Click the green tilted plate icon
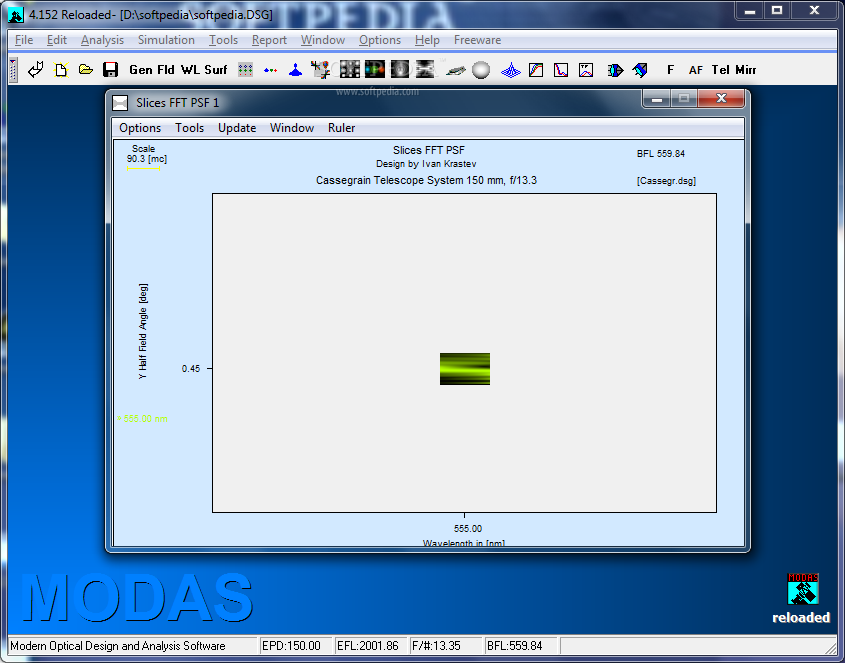The height and width of the screenshot is (663, 845). tap(455, 70)
